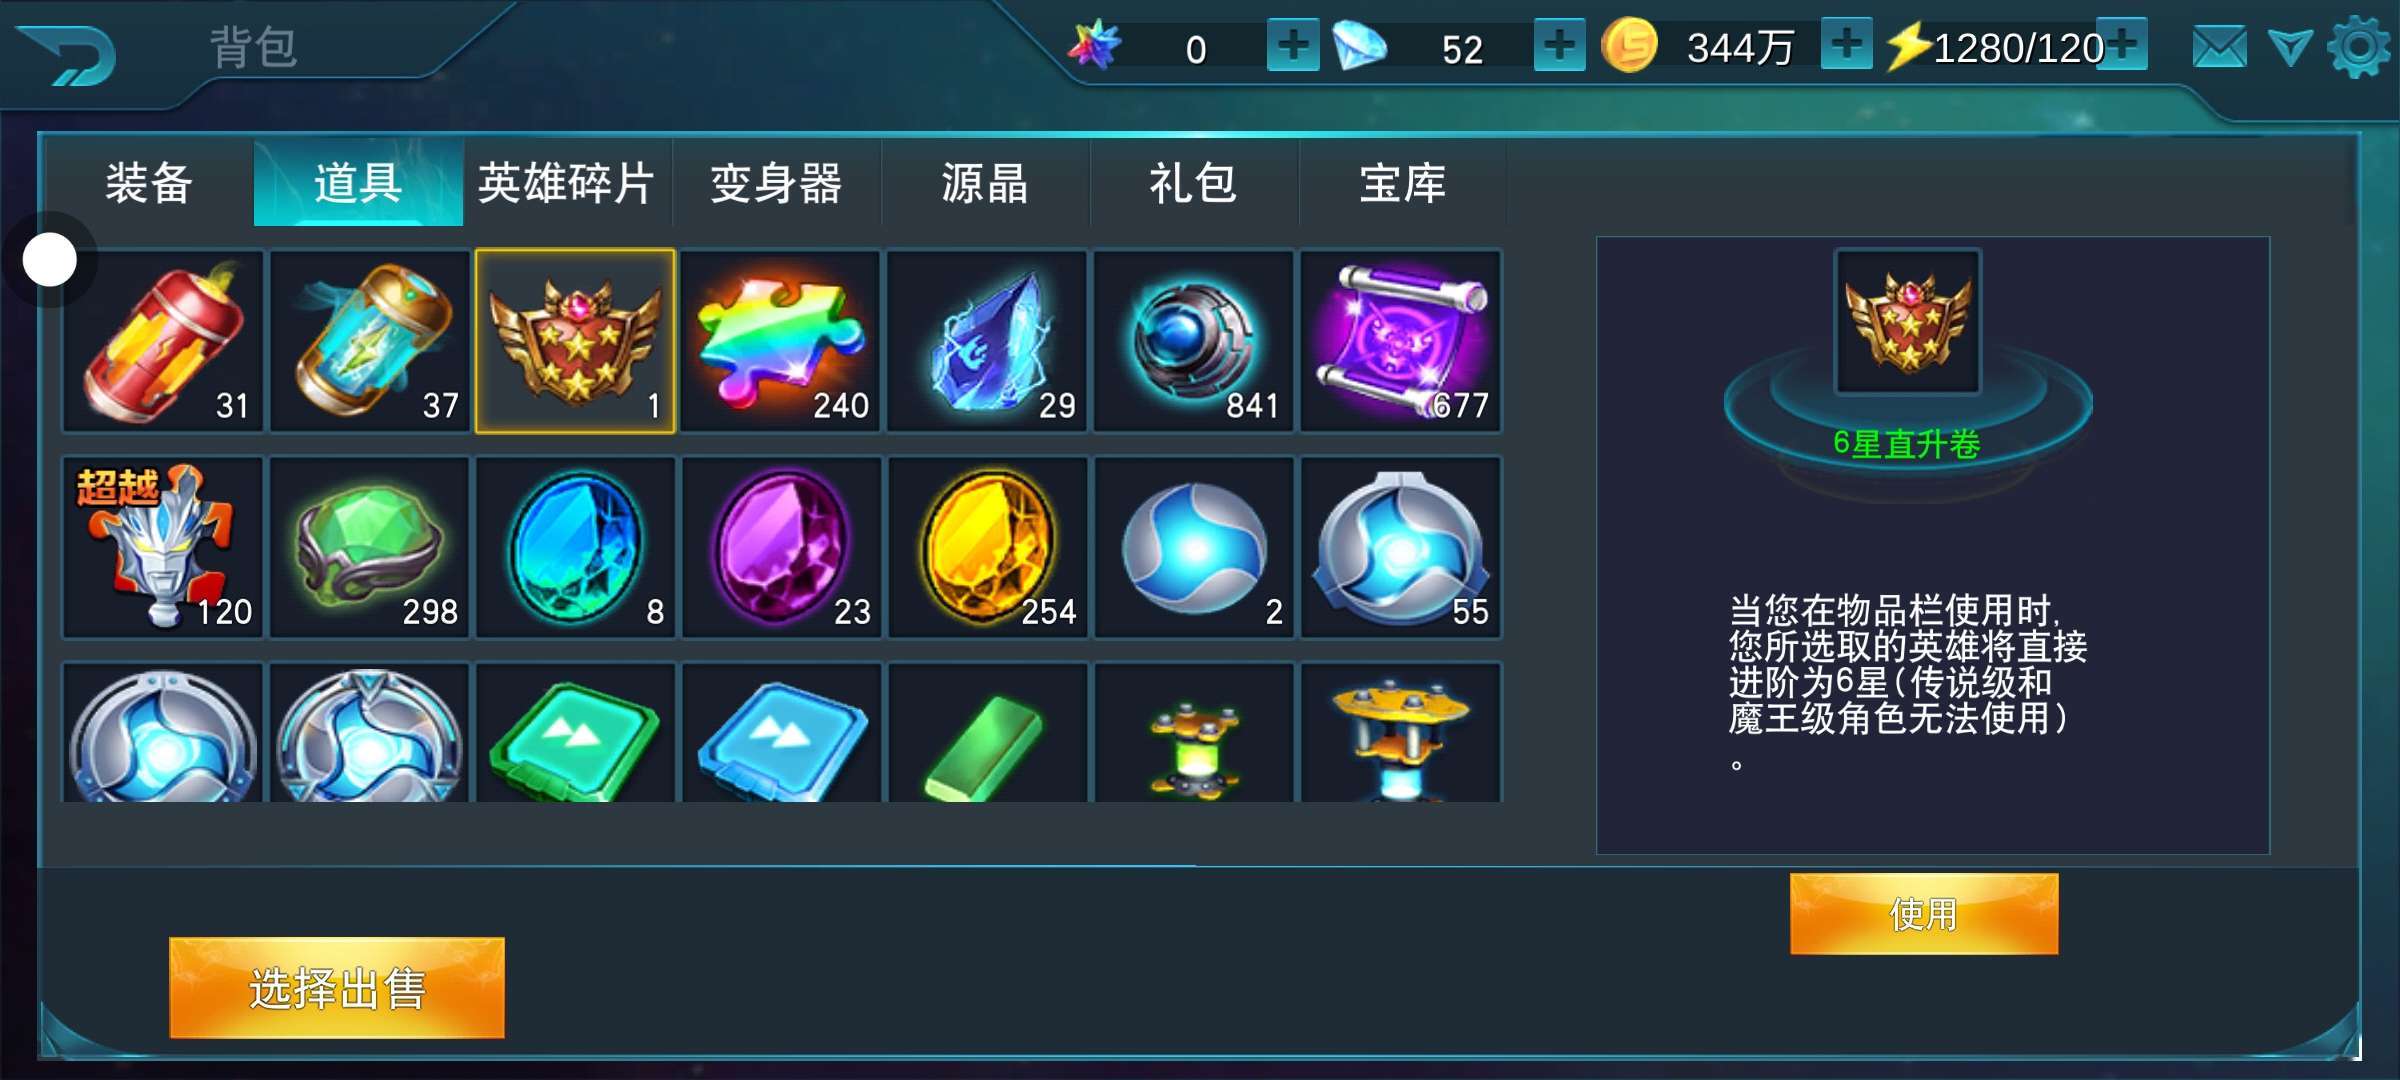The height and width of the screenshot is (1080, 2400).
Task: Switch to the 装备 tab
Action: click(x=149, y=183)
